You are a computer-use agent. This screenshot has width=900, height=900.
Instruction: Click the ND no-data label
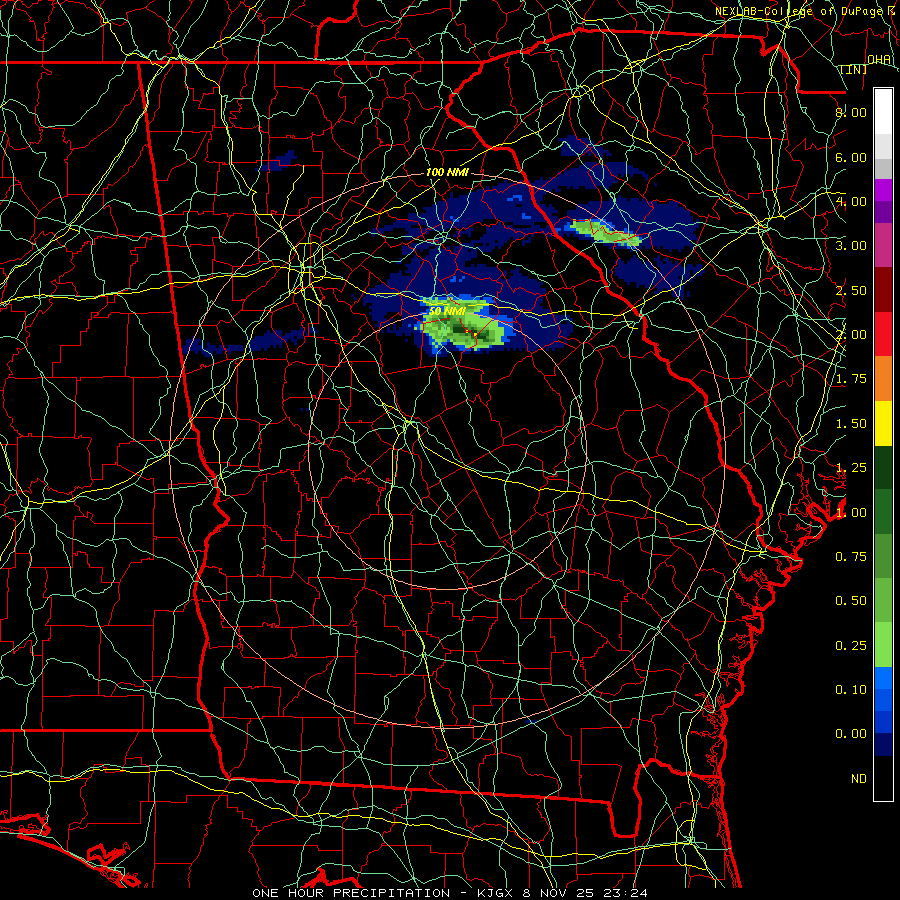coord(859,779)
